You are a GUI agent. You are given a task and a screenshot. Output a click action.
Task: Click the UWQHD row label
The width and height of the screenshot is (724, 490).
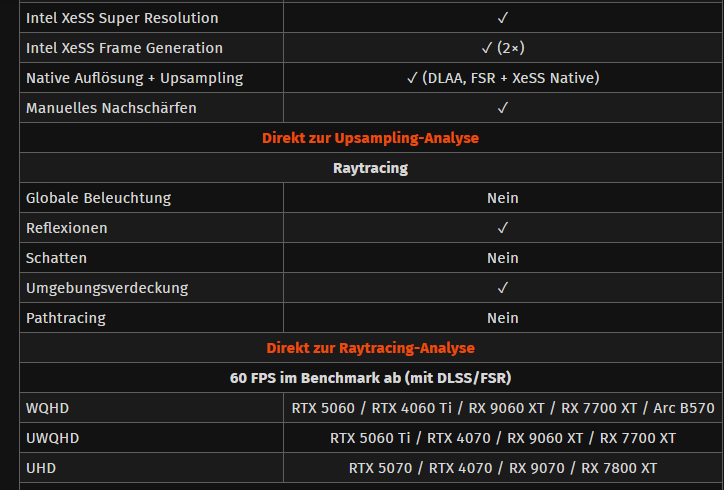pos(53,438)
